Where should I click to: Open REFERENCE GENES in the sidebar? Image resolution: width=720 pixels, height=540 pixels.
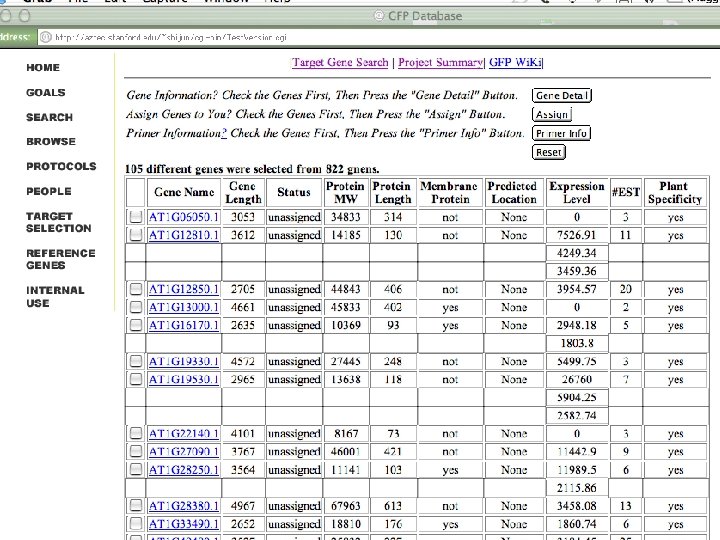point(61,259)
